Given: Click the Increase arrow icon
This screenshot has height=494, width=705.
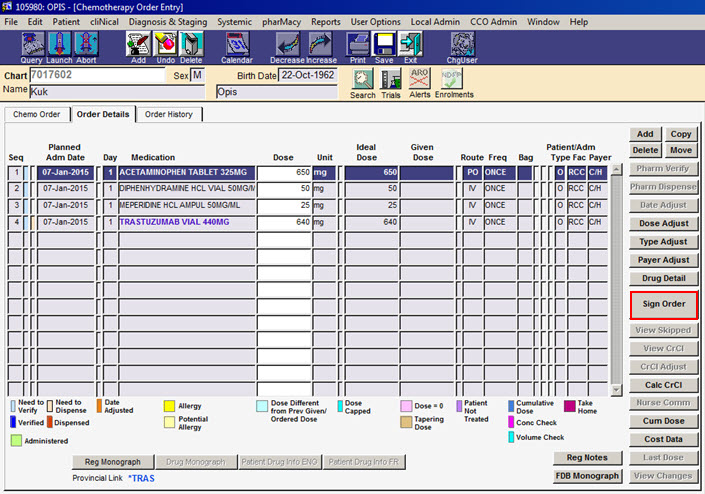Looking at the screenshot, I should (x=320, y=44).
